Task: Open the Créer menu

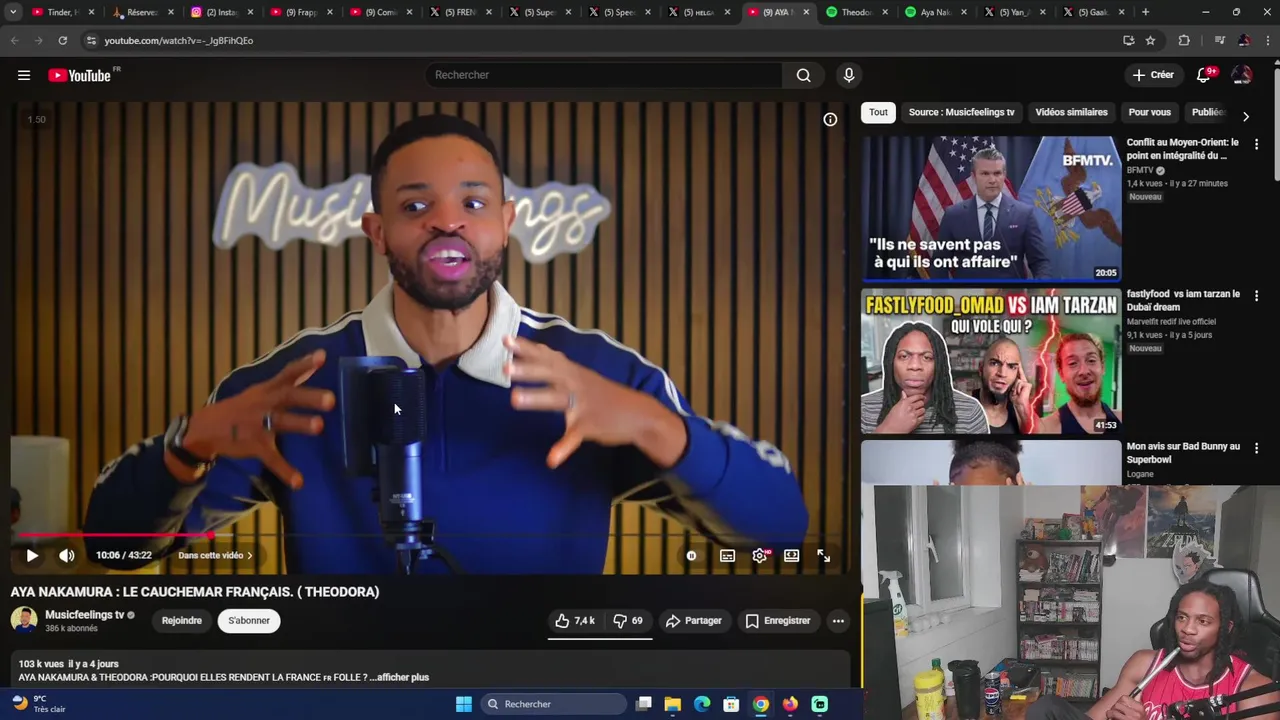Action: [1153, 75]
